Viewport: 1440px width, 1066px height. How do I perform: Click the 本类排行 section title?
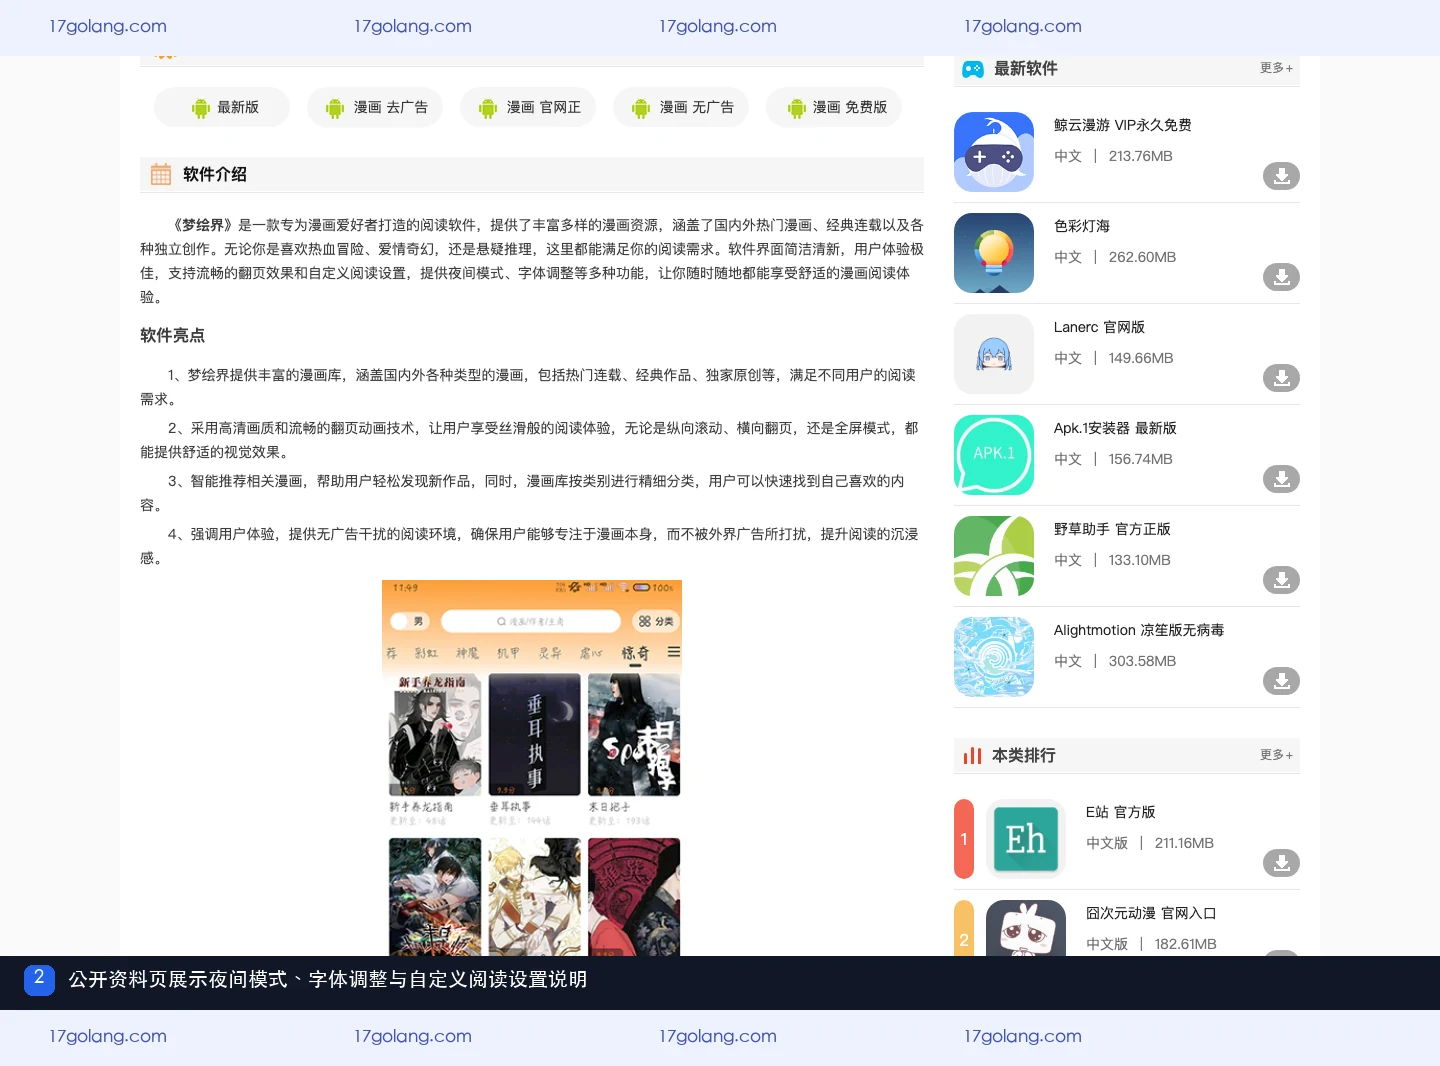coord(1024,755)
